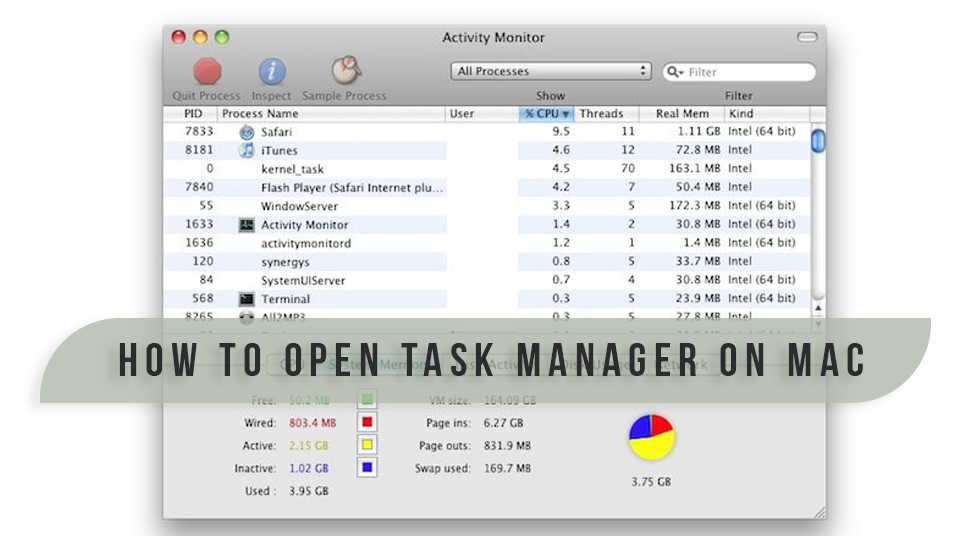Viewport: 971px width, 536px height.
Task: Click PID 7833 cell
Action: (199, 131)
